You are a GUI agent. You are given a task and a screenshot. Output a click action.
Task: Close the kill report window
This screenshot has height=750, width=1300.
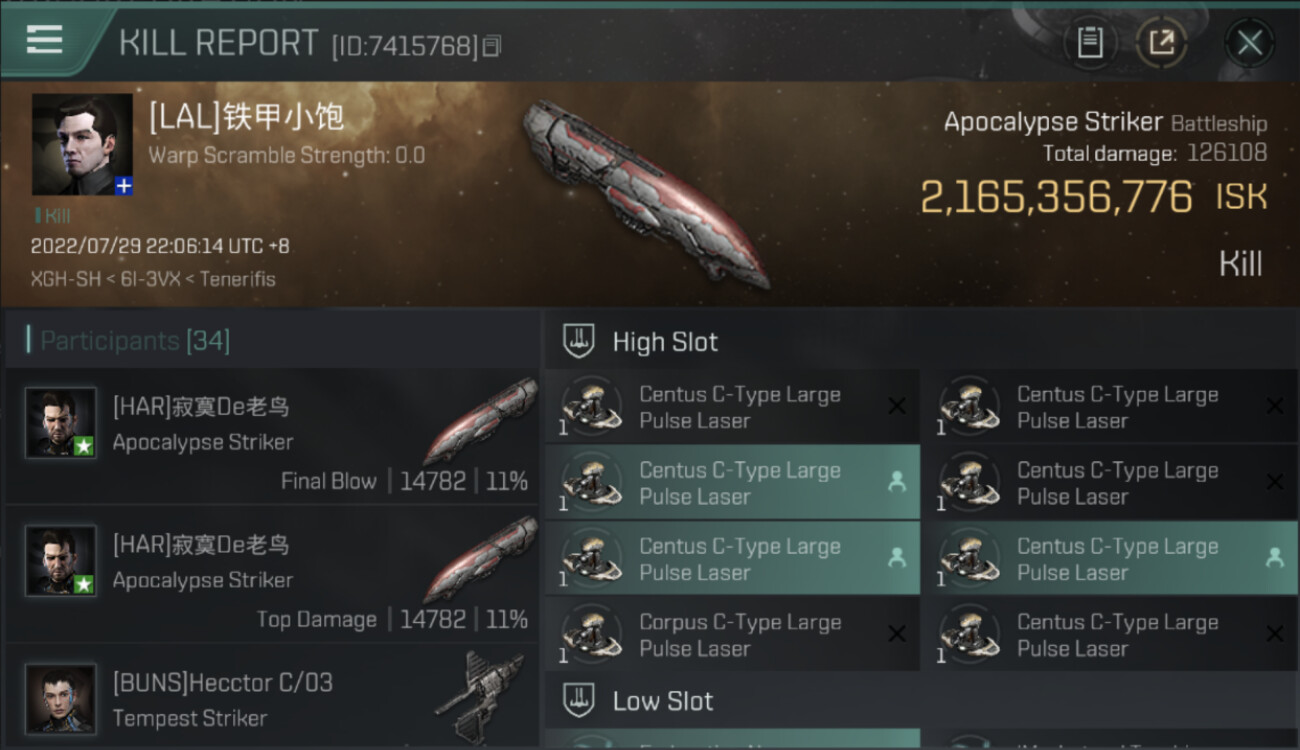coord(1249,42)
